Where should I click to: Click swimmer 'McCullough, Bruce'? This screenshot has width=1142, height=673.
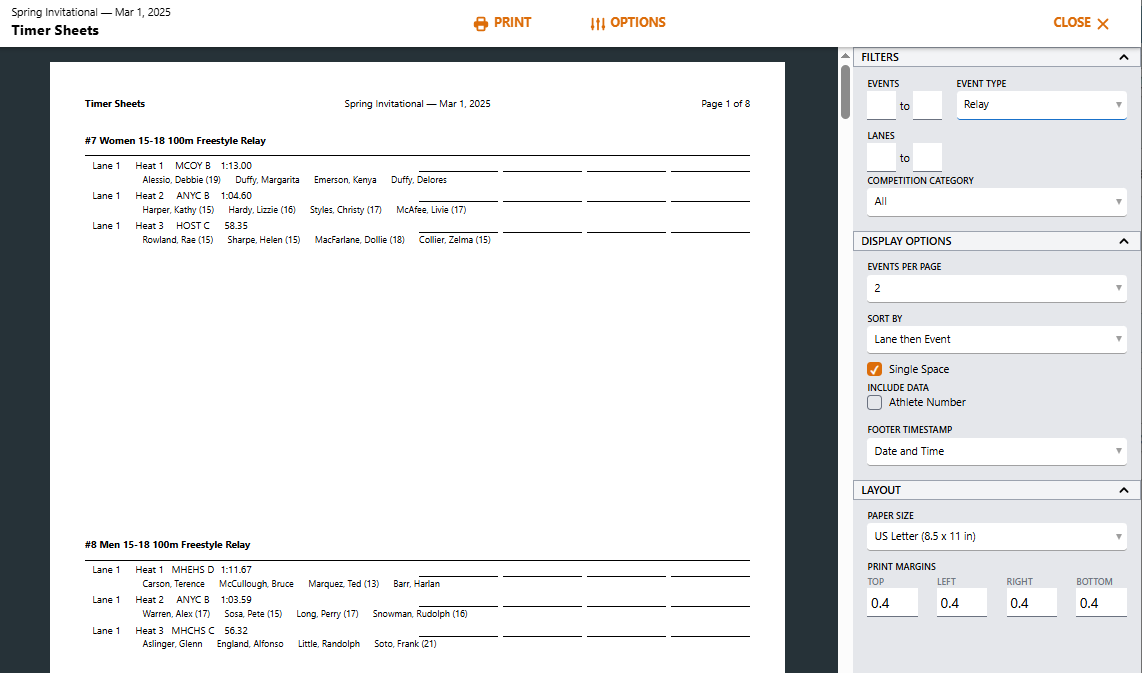click(x=256, y=584)
